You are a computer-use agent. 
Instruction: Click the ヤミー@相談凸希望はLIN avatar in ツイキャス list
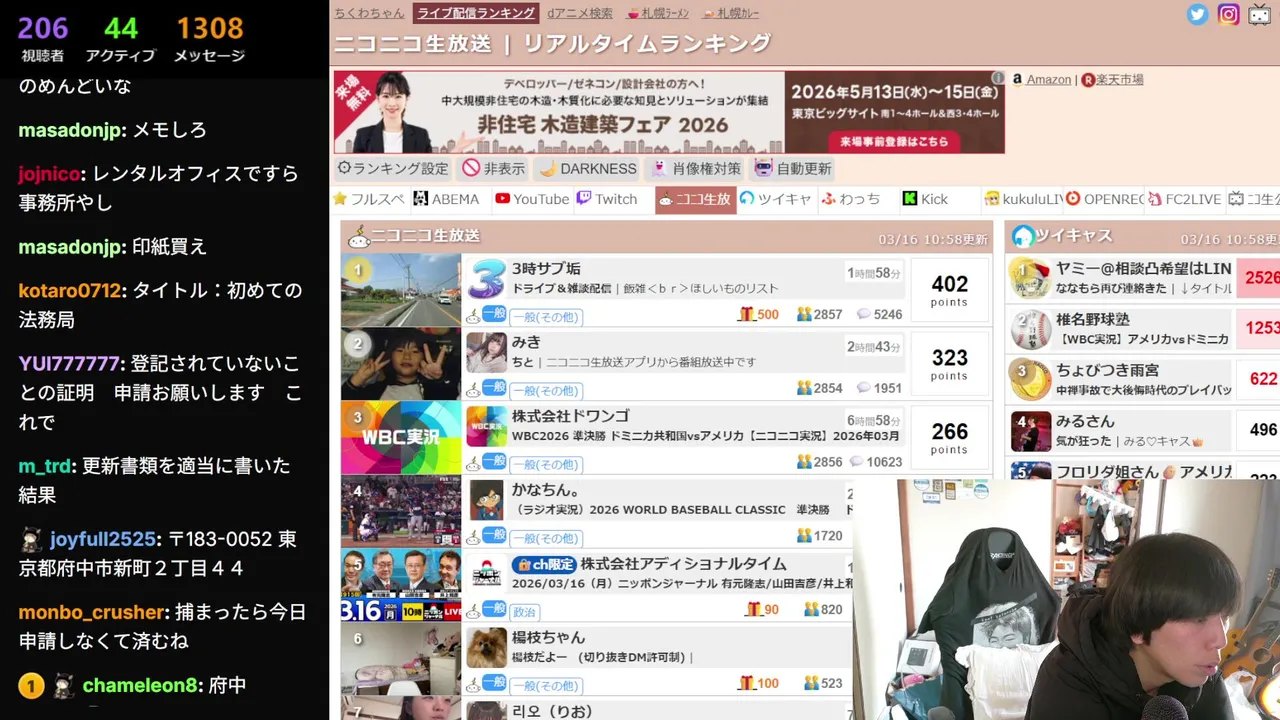click(1030, 278)
